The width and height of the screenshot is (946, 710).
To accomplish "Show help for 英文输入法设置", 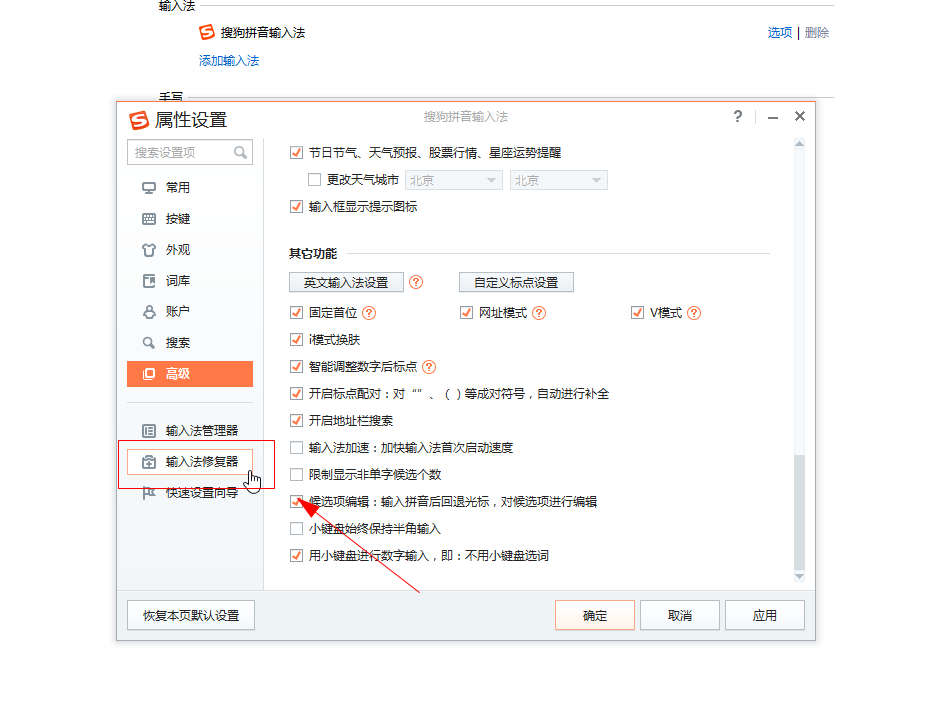I will tap(416, 282).
